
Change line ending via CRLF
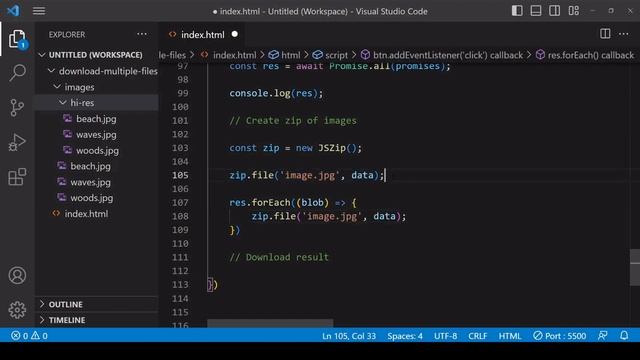point(478,336)
